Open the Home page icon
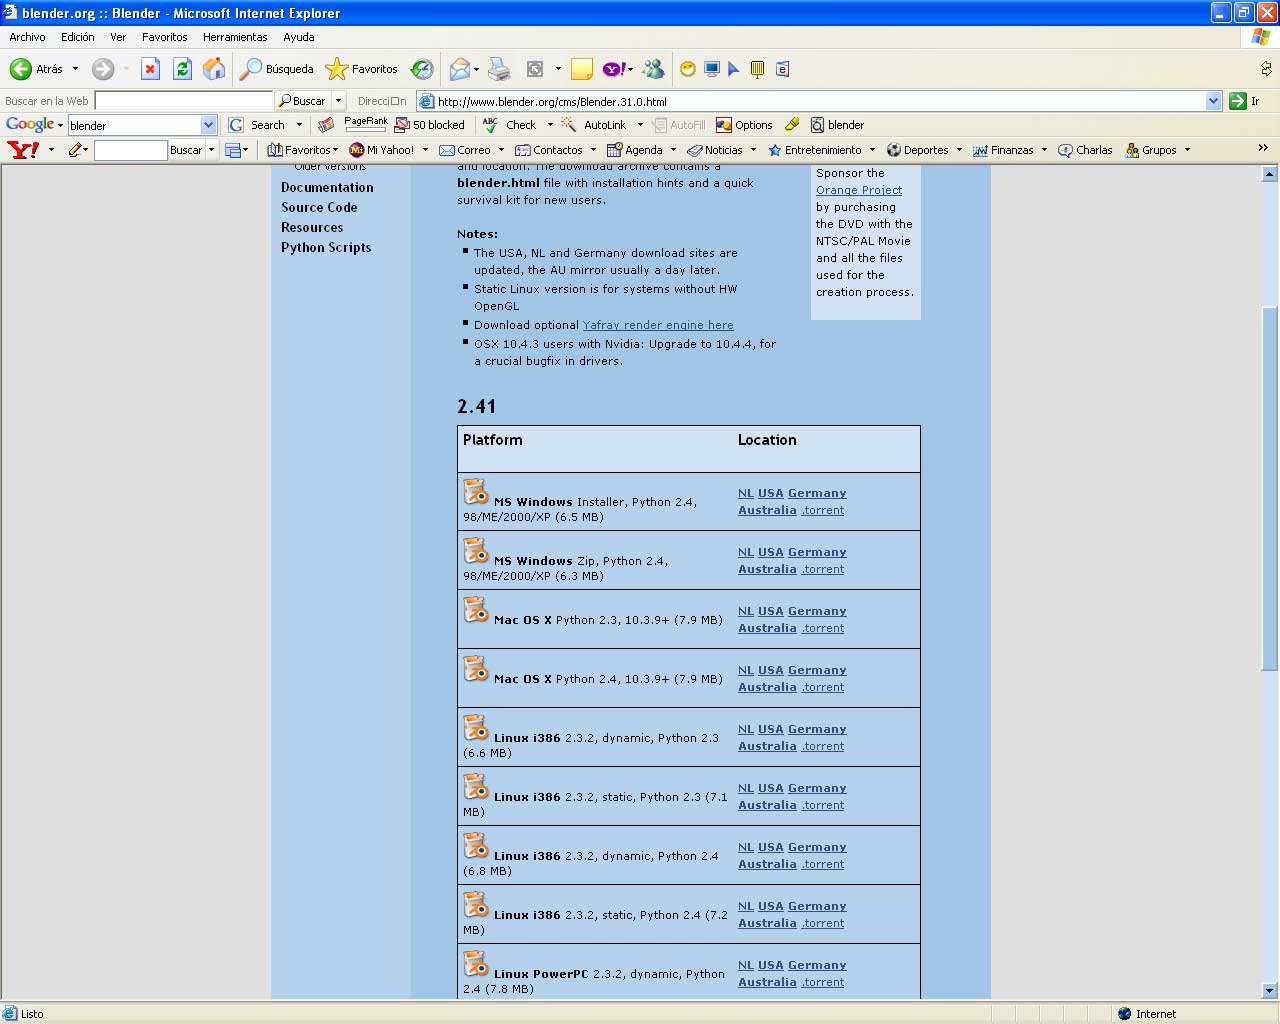 click(x=214, y=69)
